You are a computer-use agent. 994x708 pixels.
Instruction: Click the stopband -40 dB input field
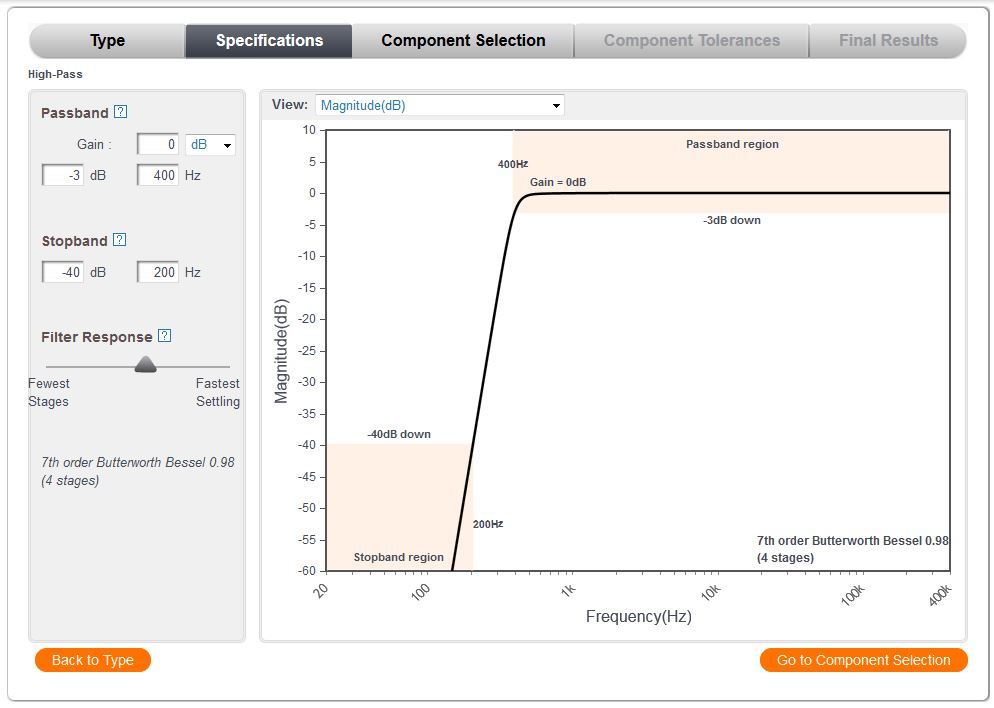coord(63,272)
